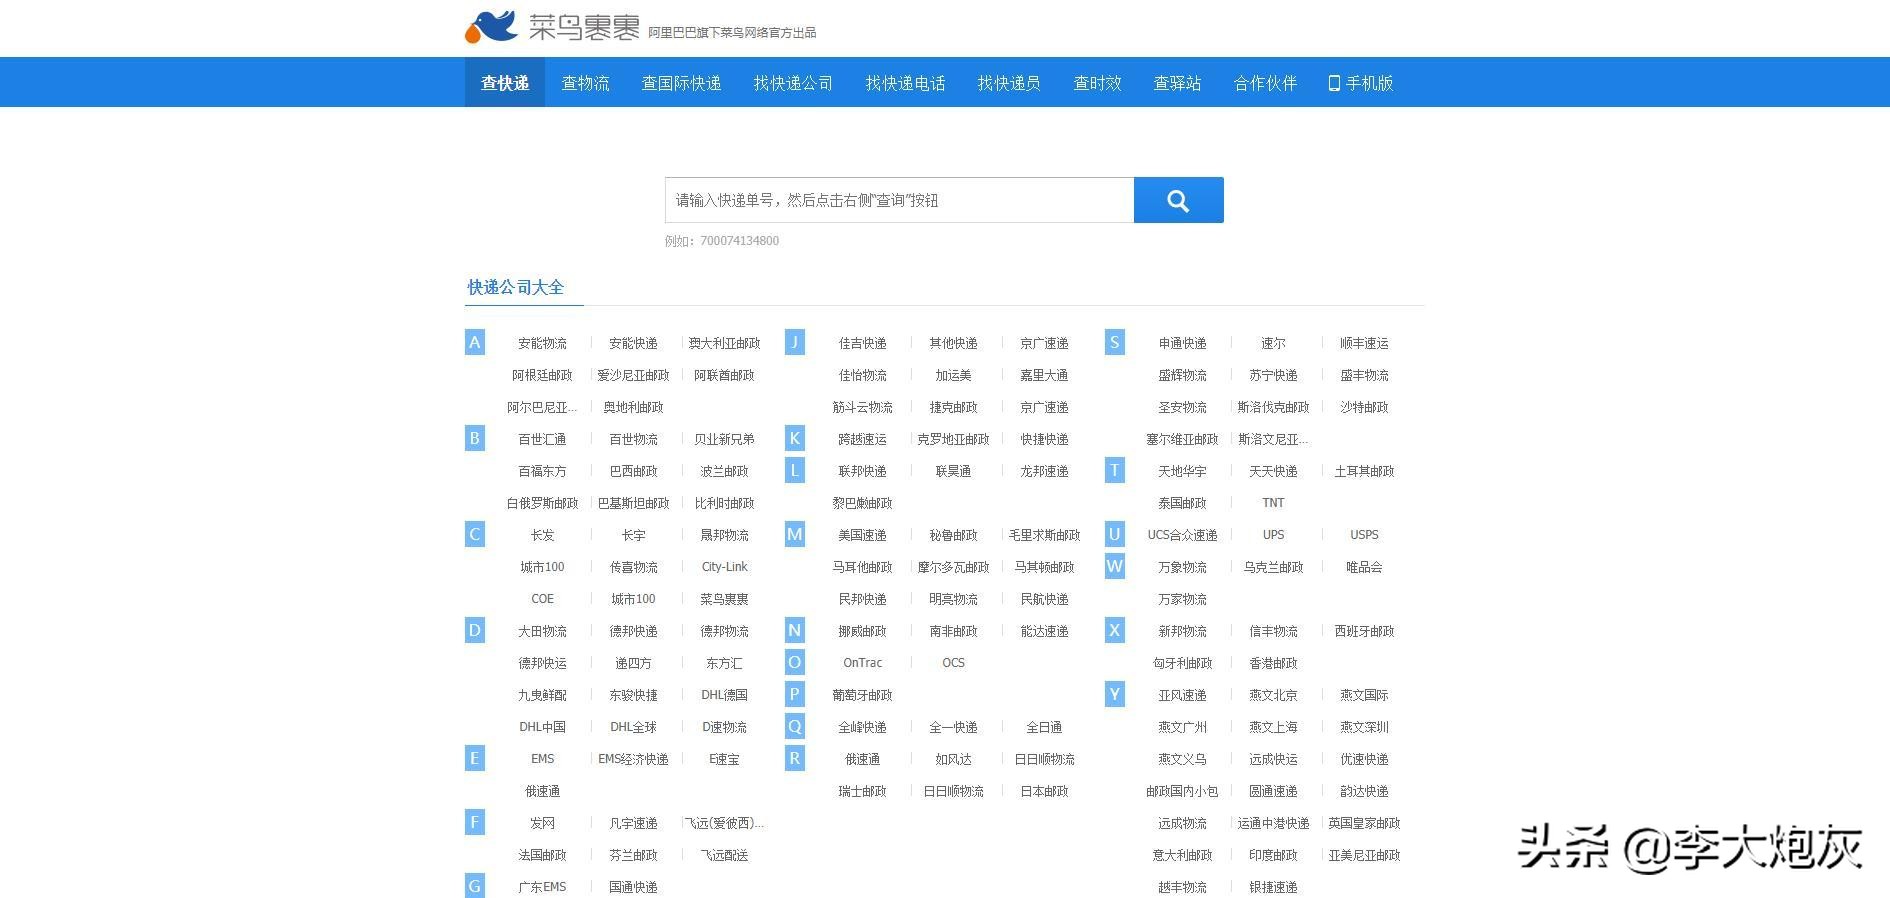Select letter Y index badge
Screen dimensions: 1890x898
pos(1115,695)
